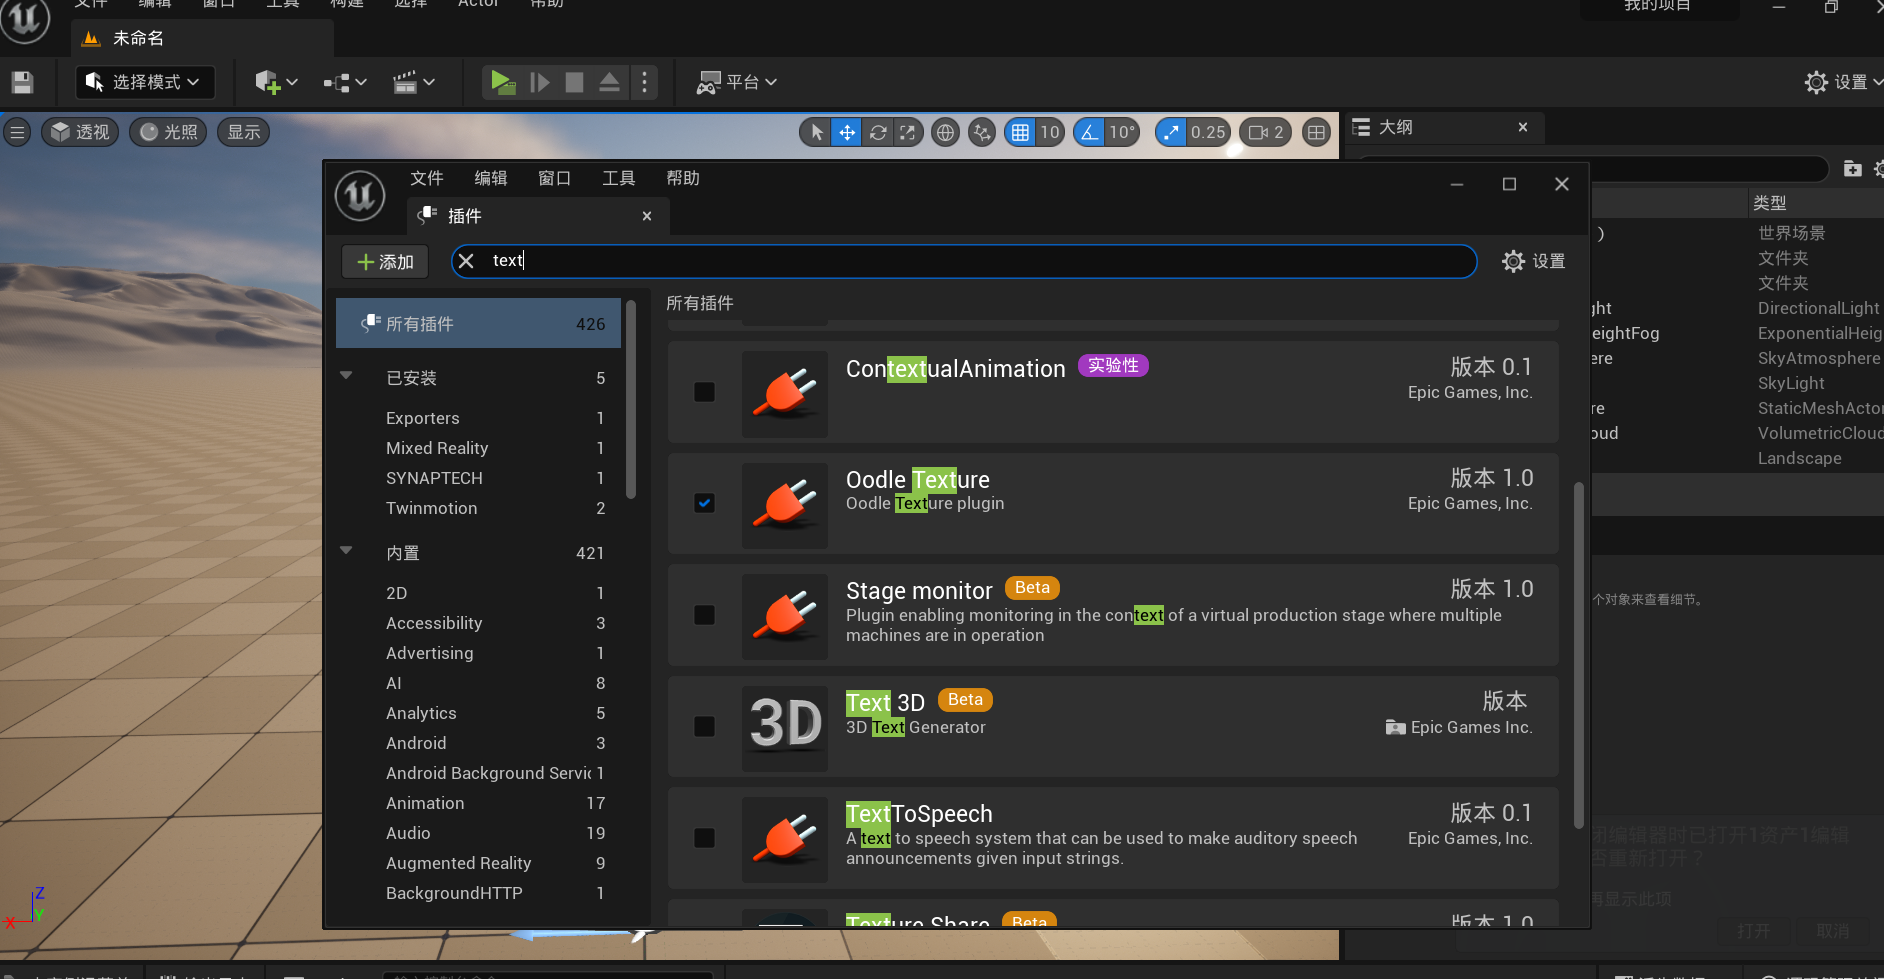Open the 工具 menu in plugin window

(x=618, y=178)
